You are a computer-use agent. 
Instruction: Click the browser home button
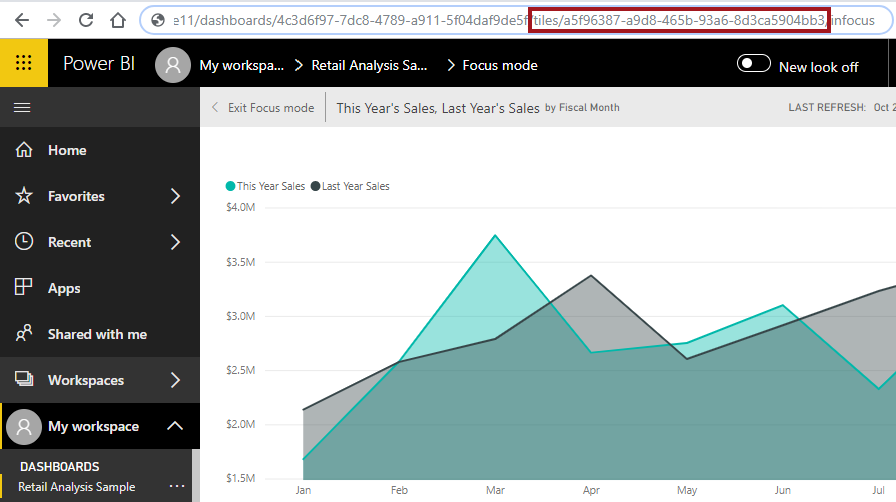(x=118, y=20)
